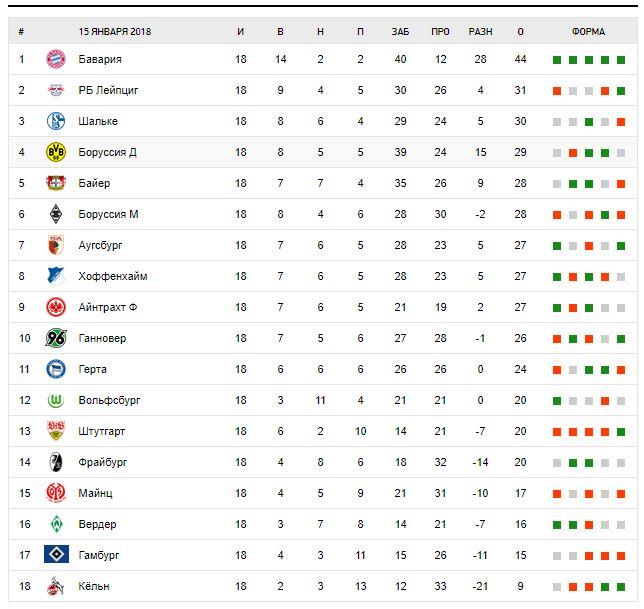644x609 pixels.
Task: Open the Фрайбург team page
Action: tap(102, 463)
